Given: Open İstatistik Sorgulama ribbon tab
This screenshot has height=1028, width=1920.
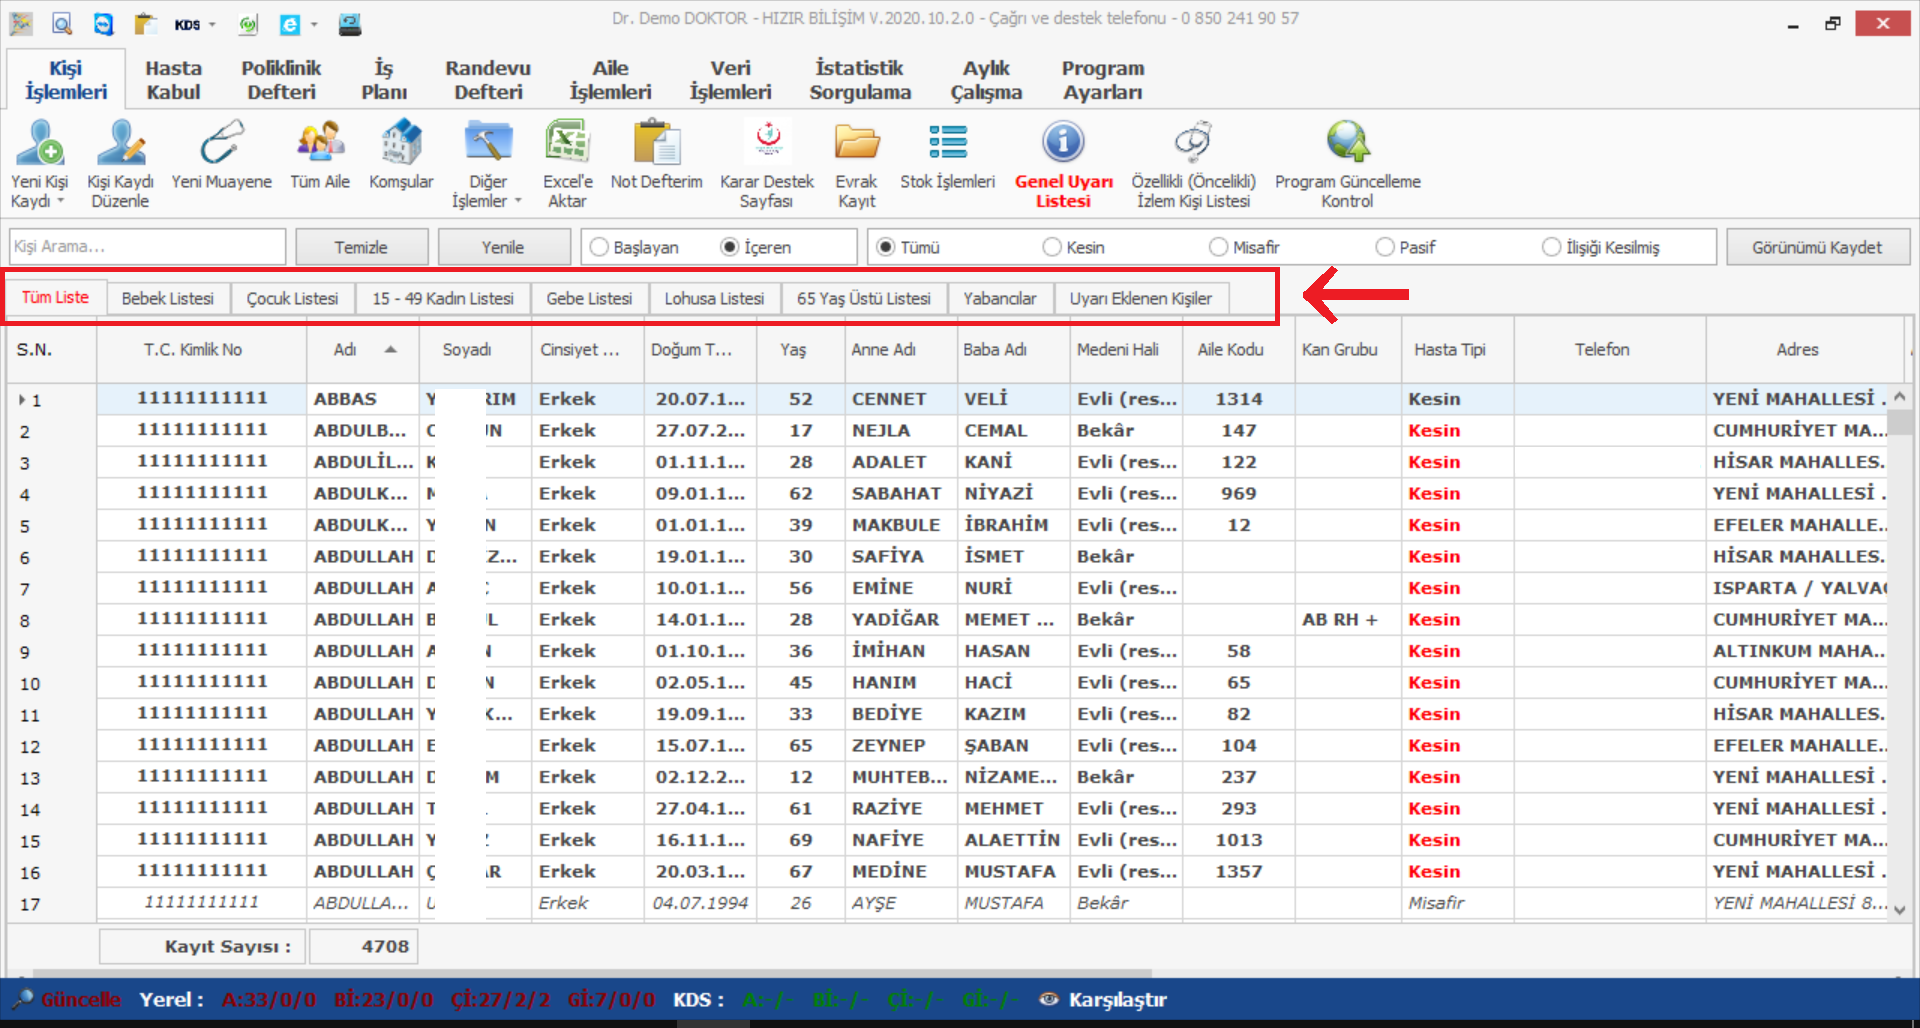Looking at the screenshot, I should (860, 80).
